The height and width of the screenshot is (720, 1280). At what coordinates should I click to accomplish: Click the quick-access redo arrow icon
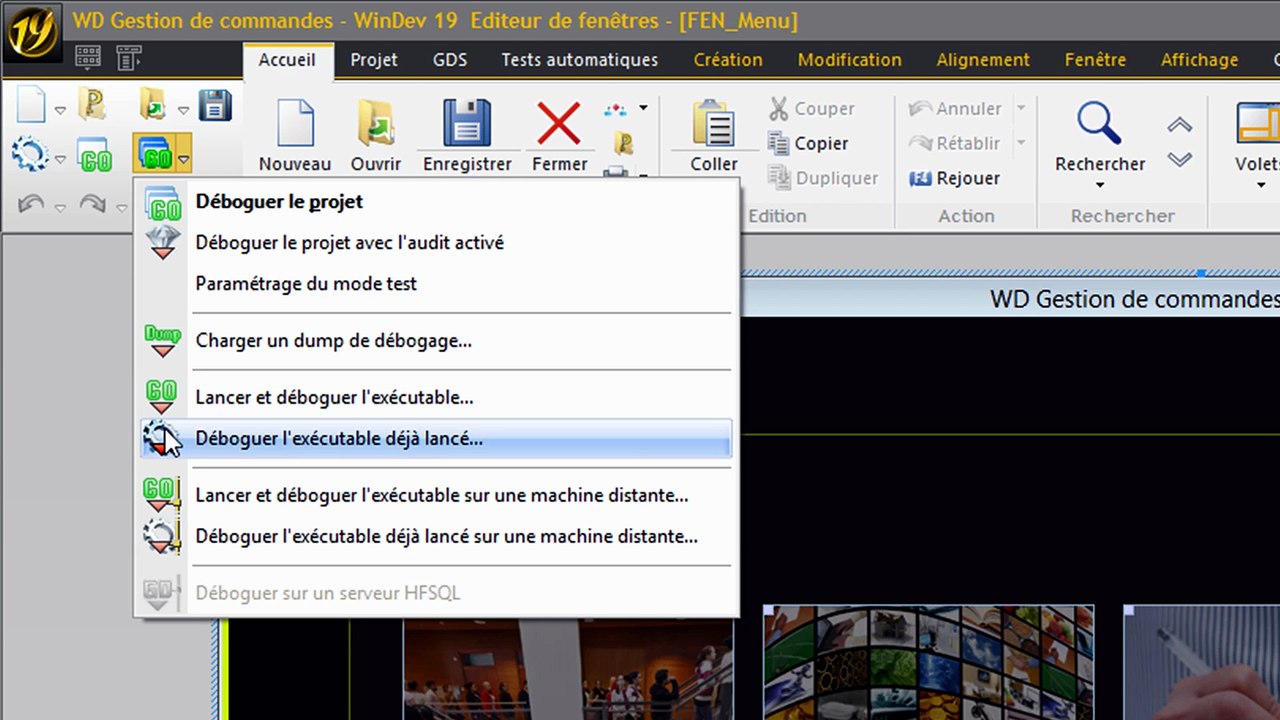pos(93,204)
